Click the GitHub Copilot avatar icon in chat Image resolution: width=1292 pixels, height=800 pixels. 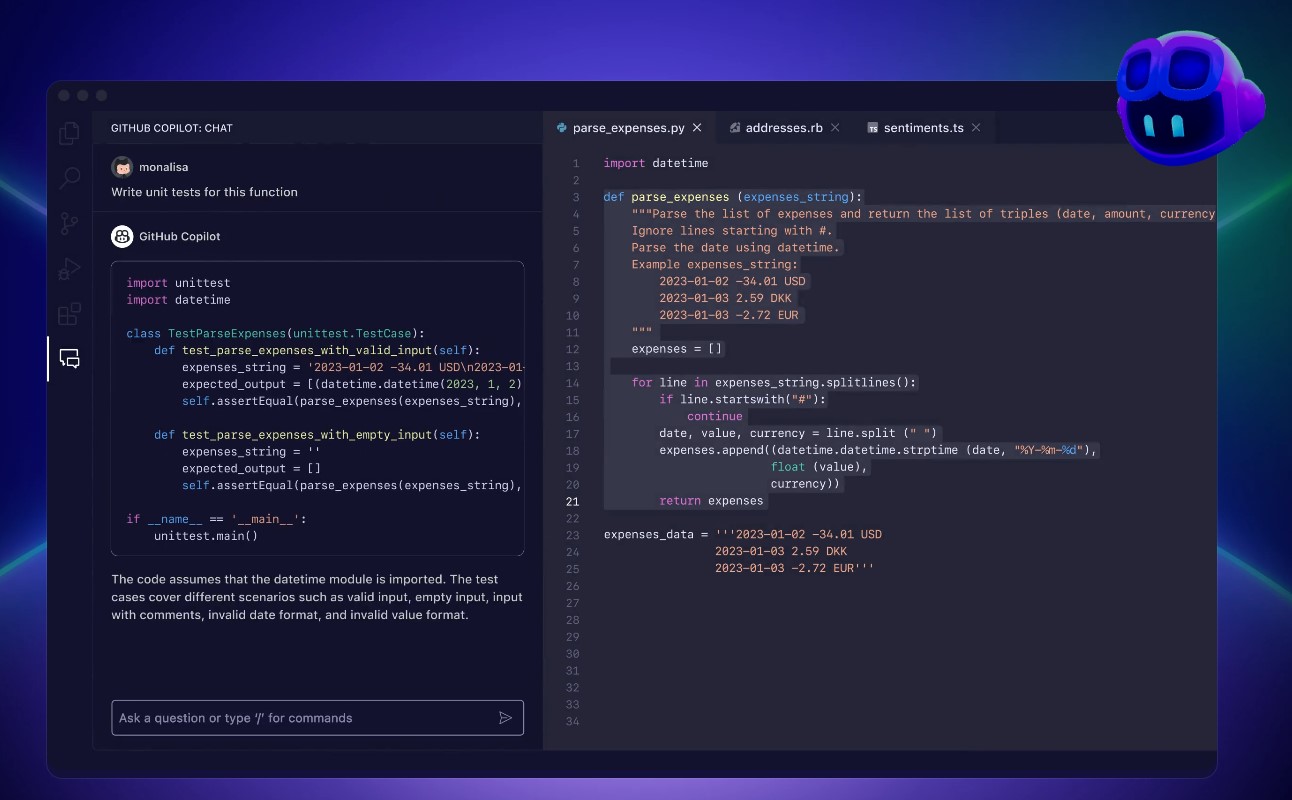click(x=122, y=237)
